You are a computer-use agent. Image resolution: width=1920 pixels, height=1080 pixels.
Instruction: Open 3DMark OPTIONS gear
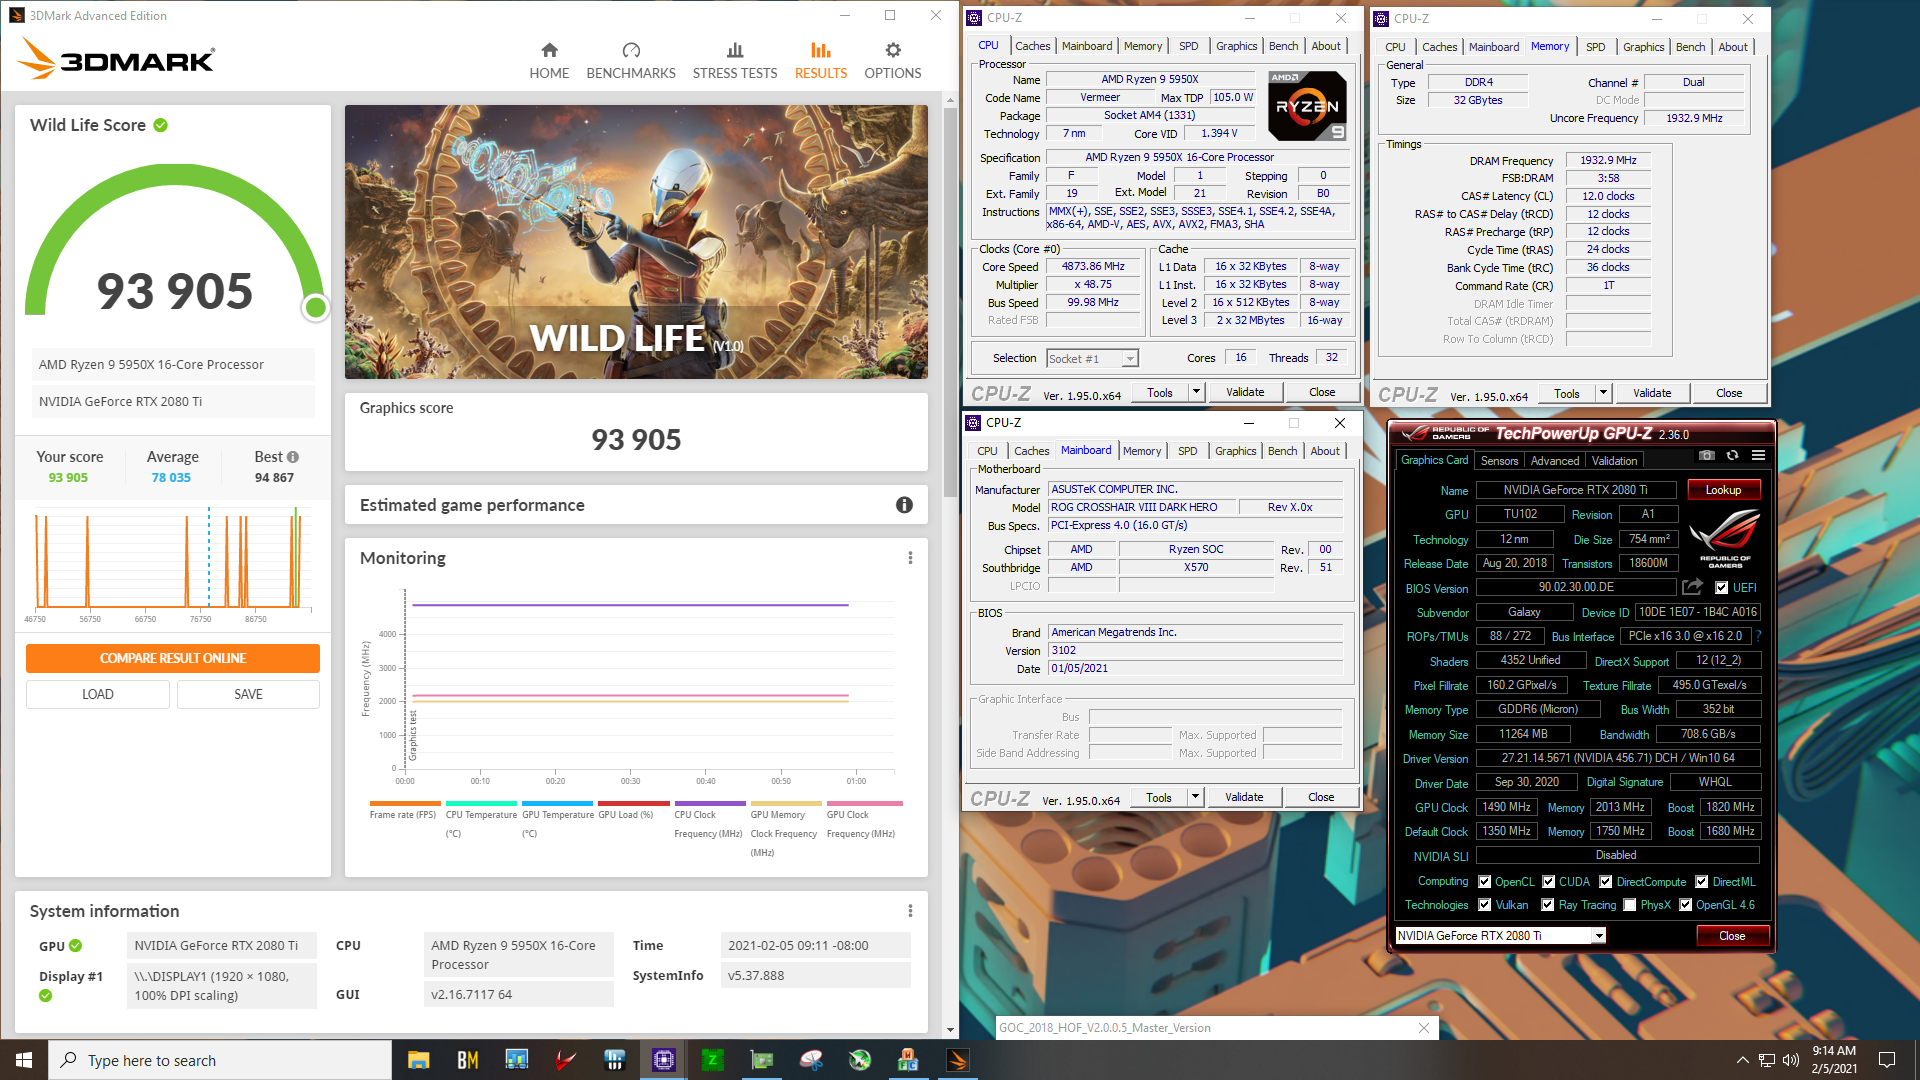tap(893, 61)
